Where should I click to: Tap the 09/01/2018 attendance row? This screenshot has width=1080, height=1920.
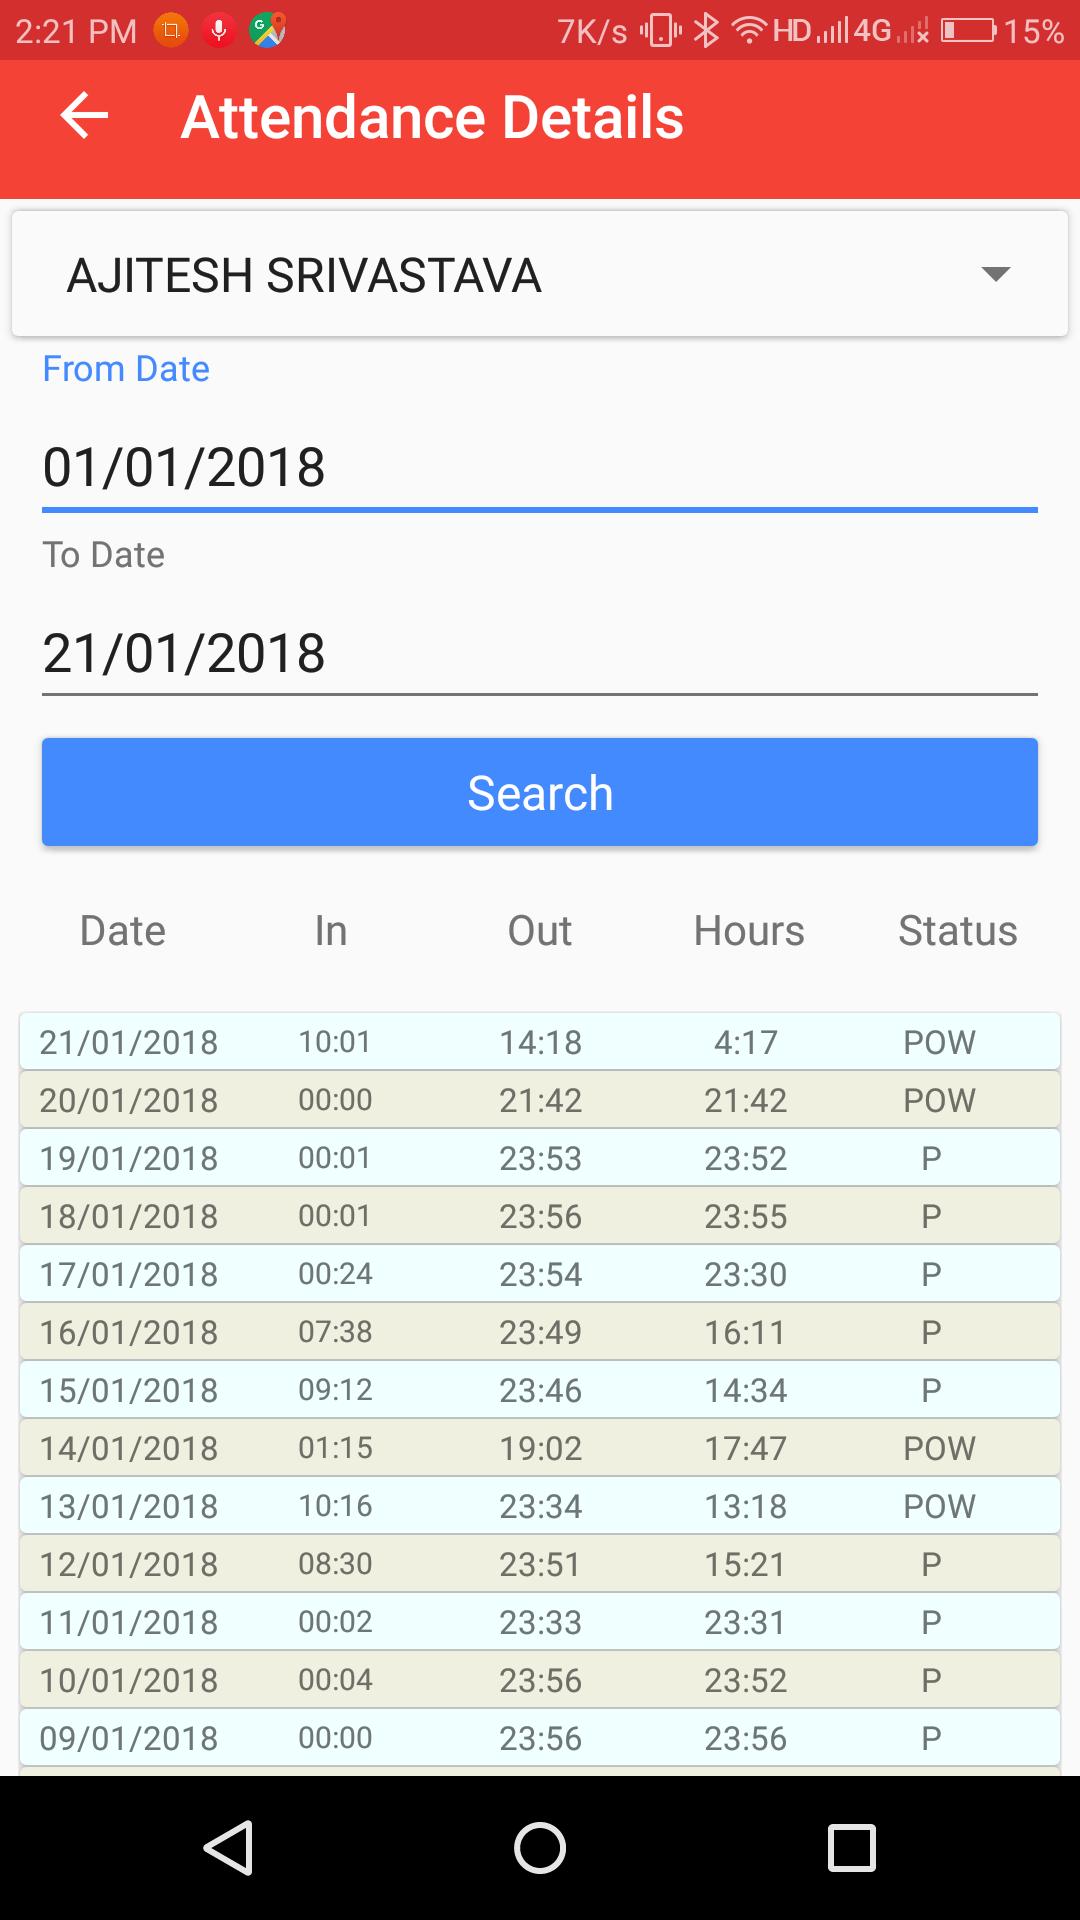tap(540, 1738)
